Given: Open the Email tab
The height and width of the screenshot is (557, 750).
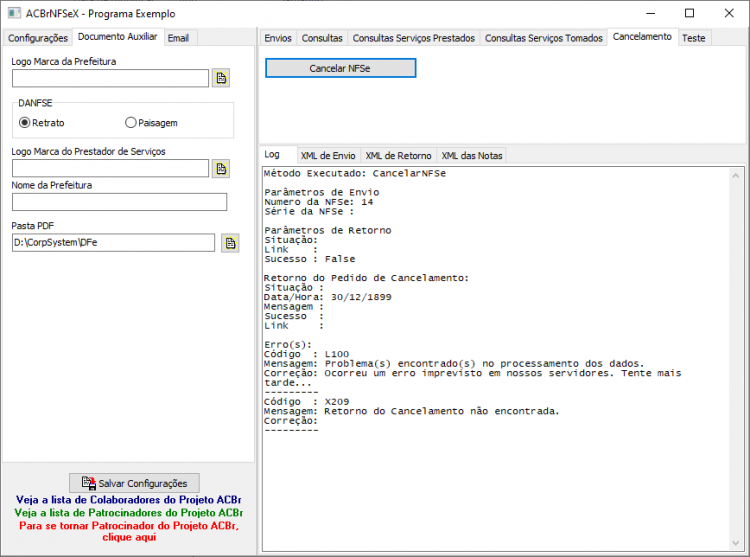Looking at the screenshot, I should [178, 38].
